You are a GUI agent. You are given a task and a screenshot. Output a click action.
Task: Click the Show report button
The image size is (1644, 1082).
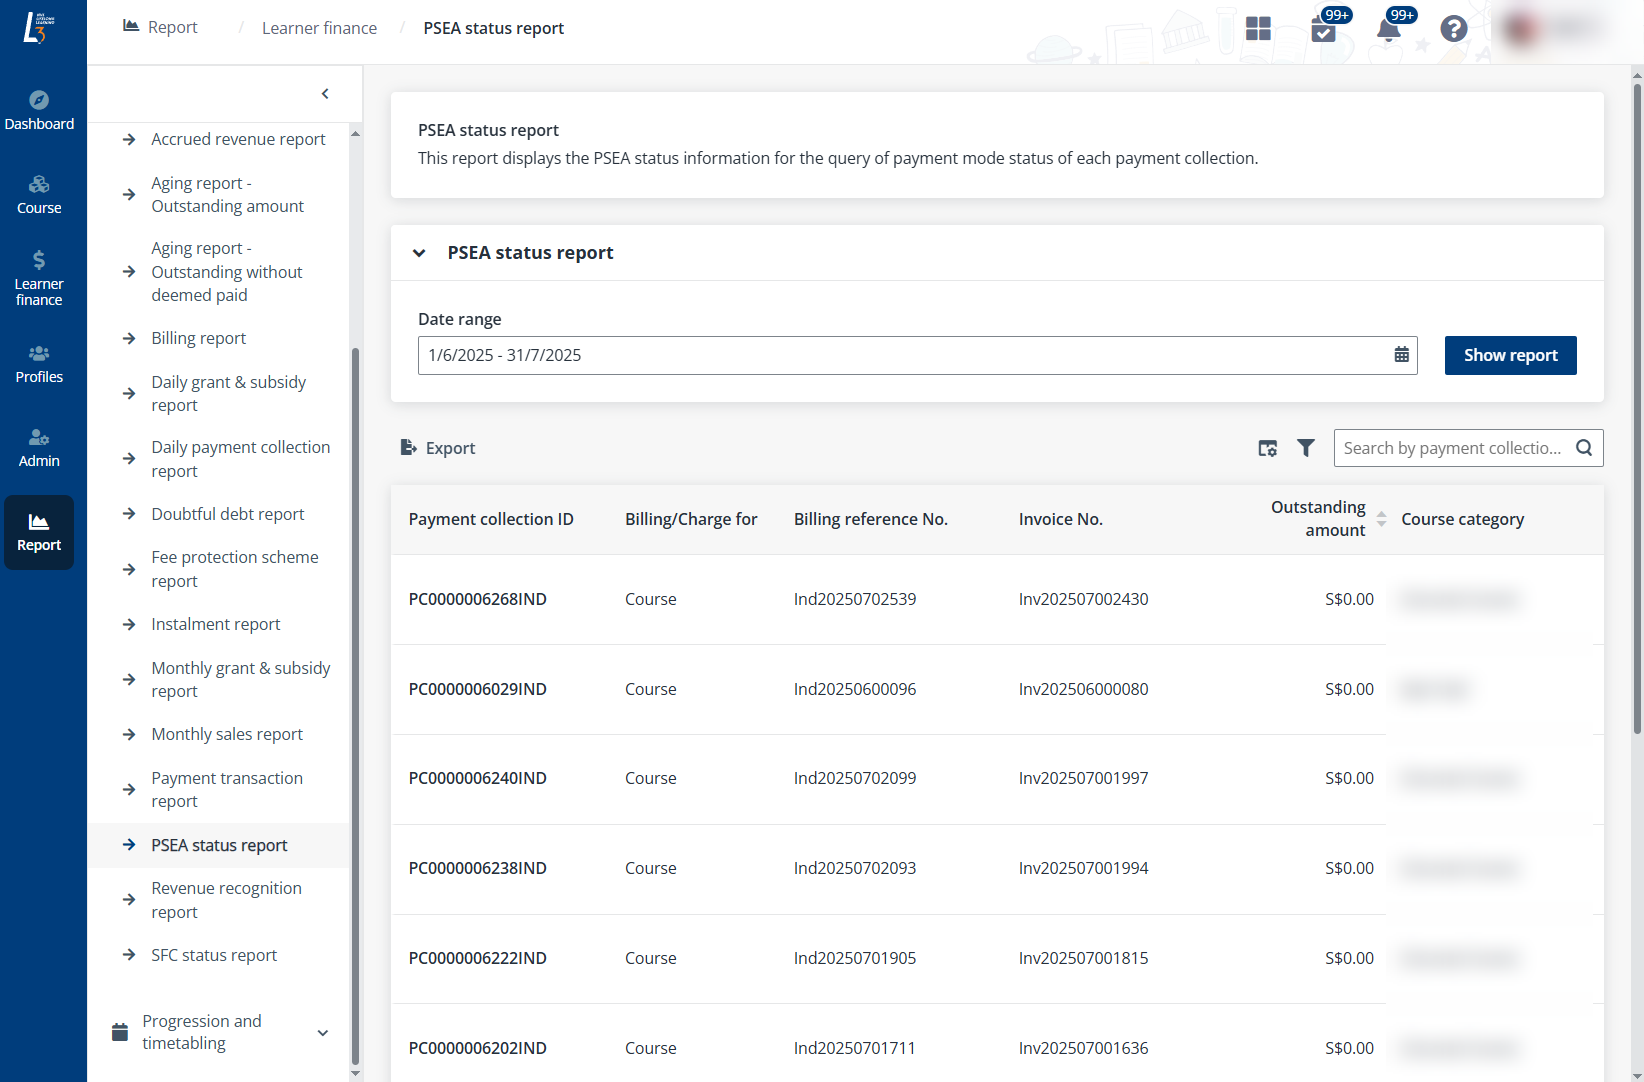[1510, 355]
